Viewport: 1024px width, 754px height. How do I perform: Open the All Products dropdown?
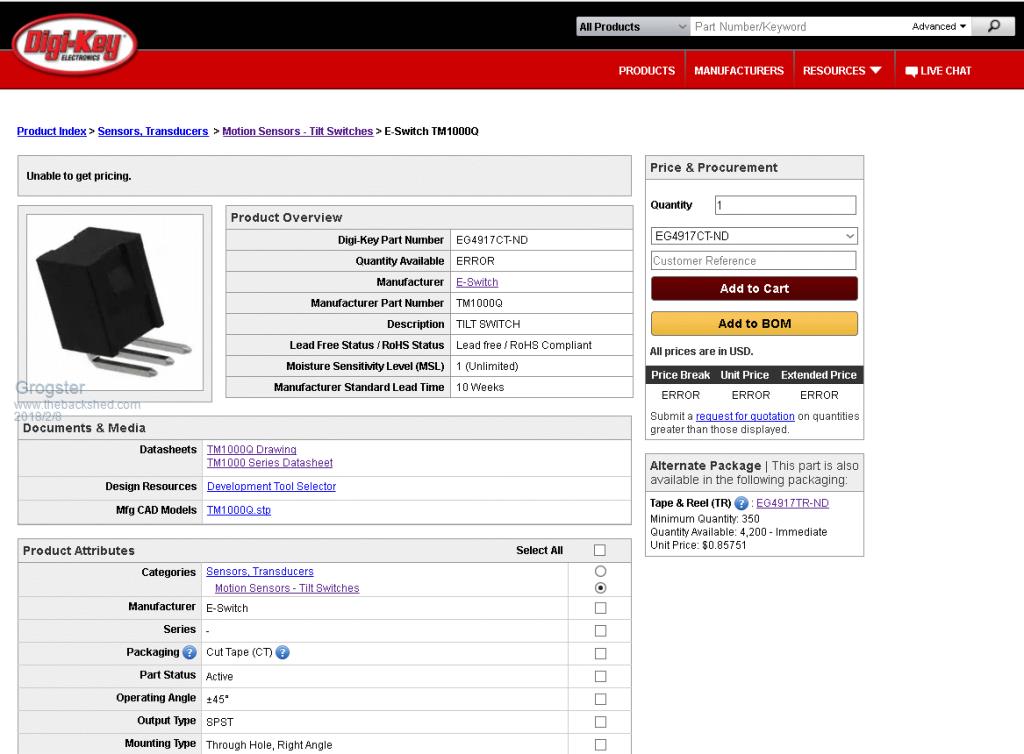click(x=632, y=27)
